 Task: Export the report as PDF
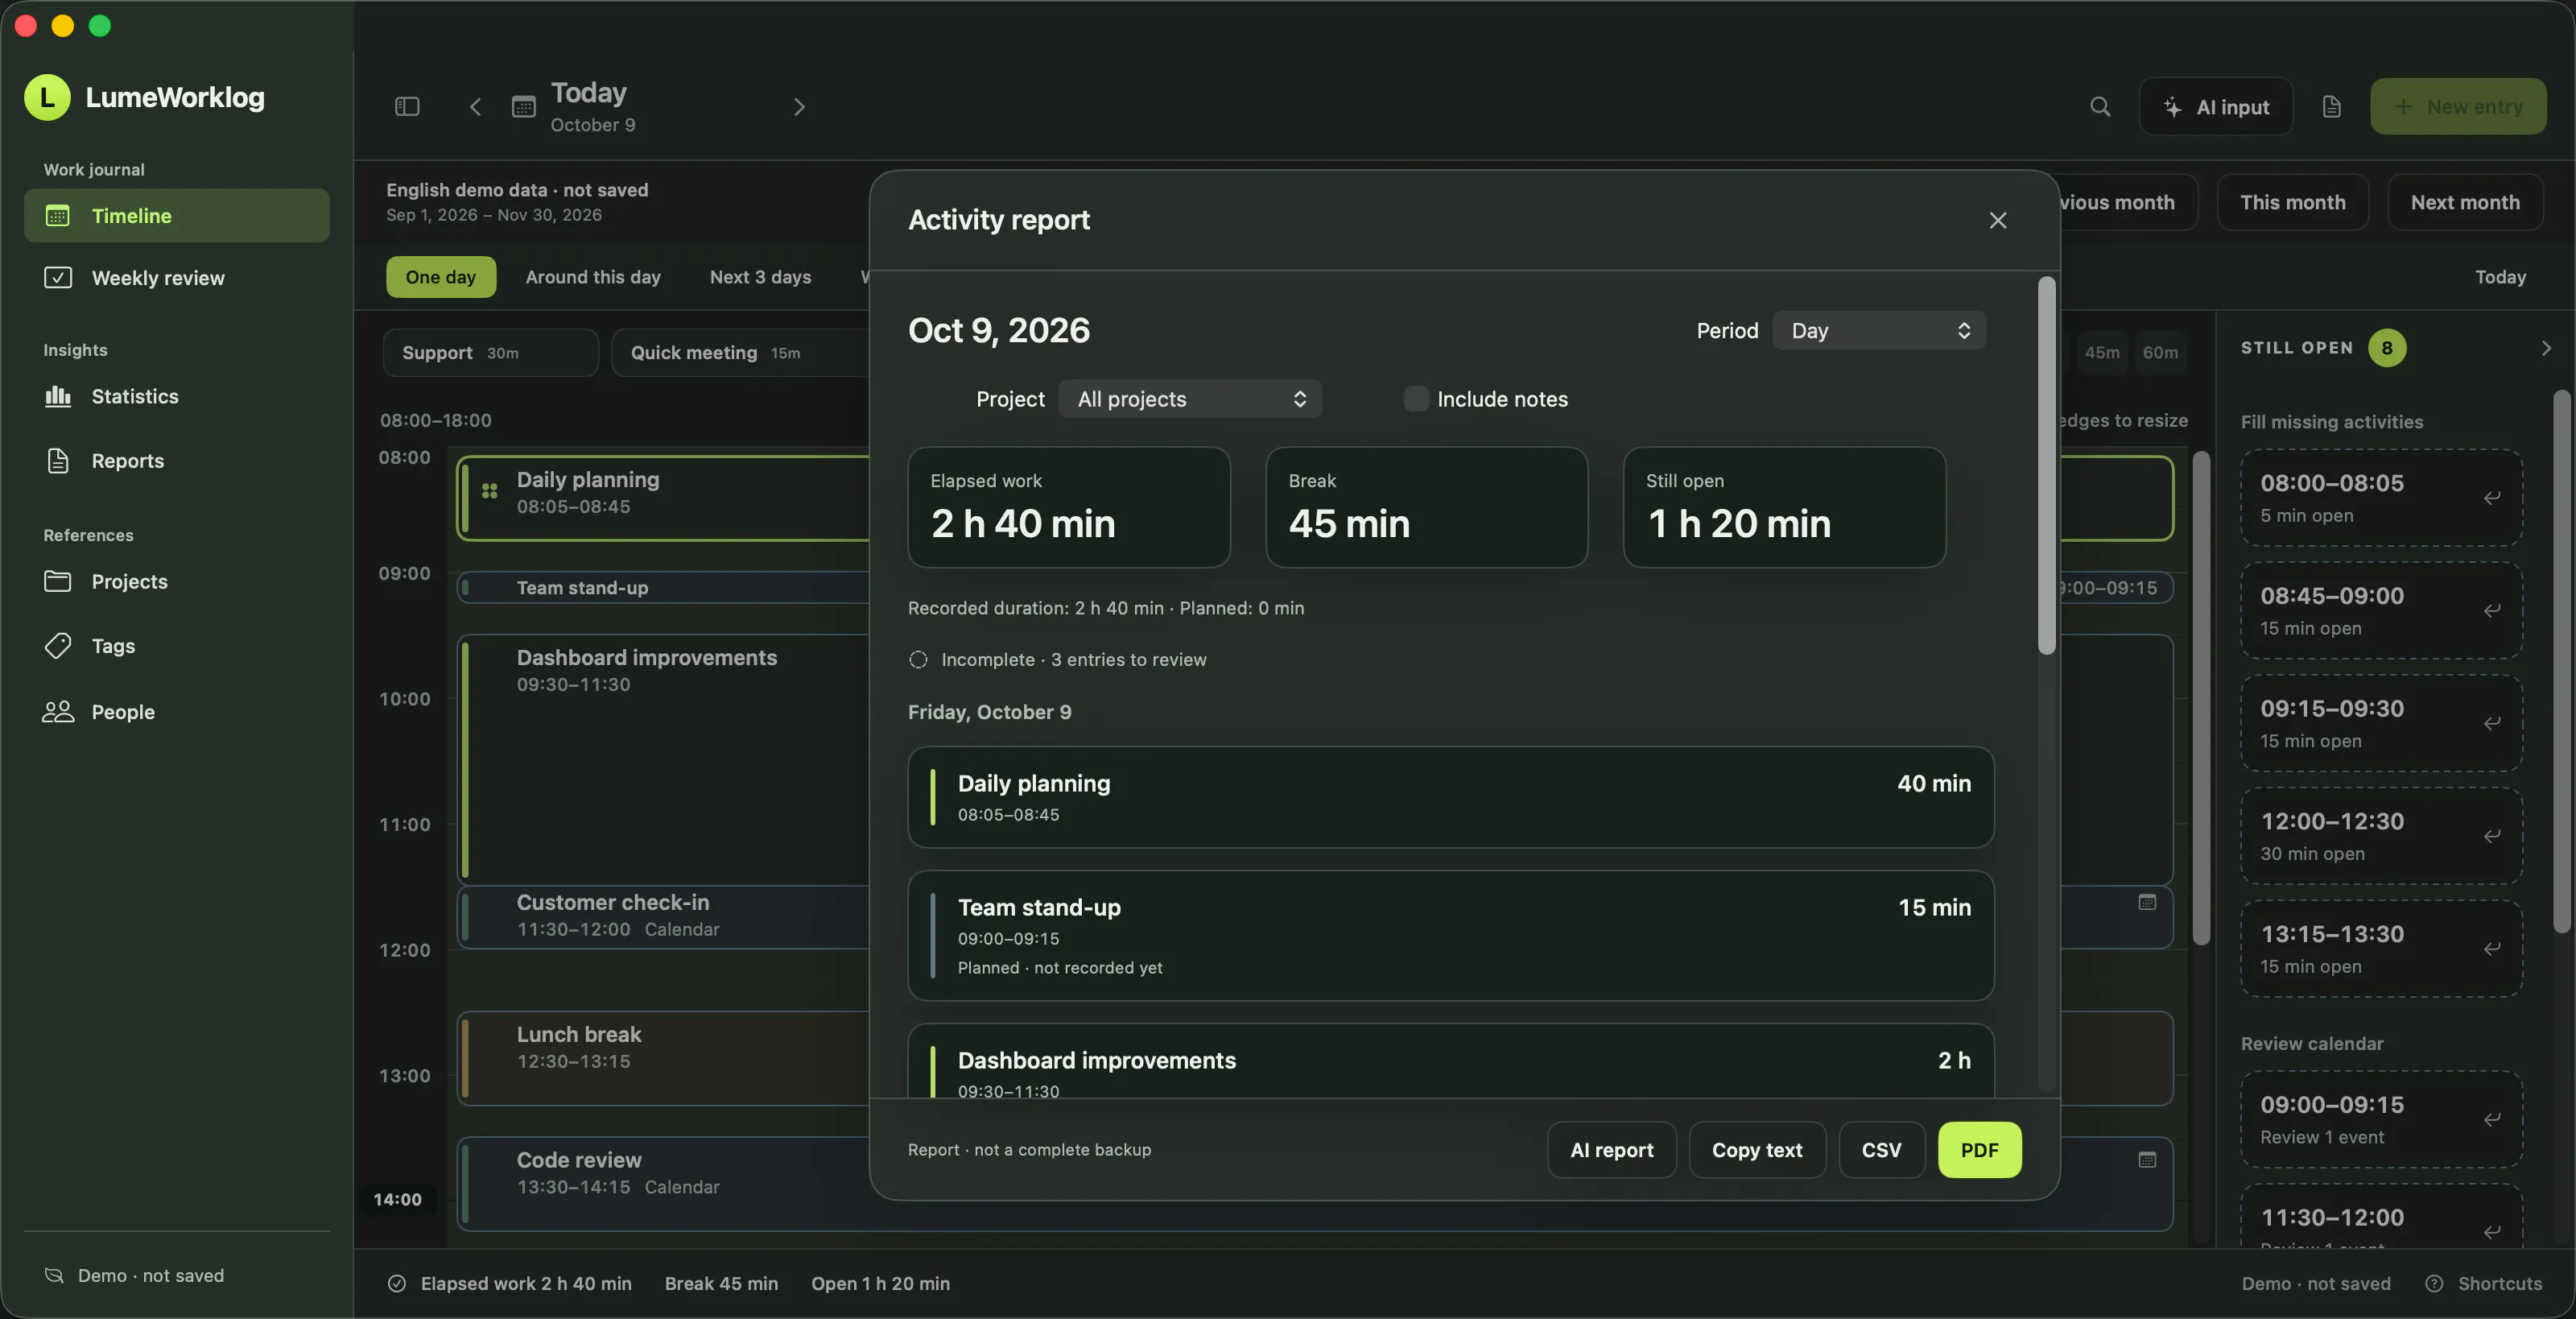(1979, 1150)
